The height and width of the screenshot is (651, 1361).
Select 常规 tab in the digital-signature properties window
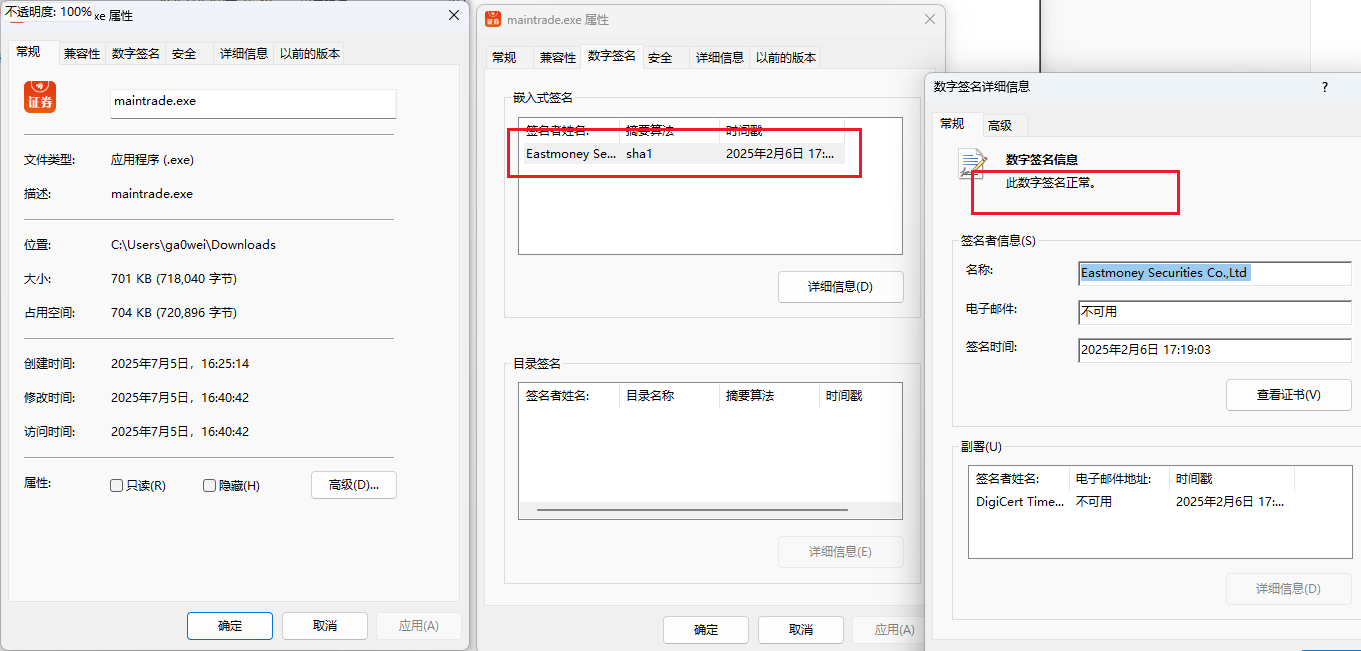504,58
